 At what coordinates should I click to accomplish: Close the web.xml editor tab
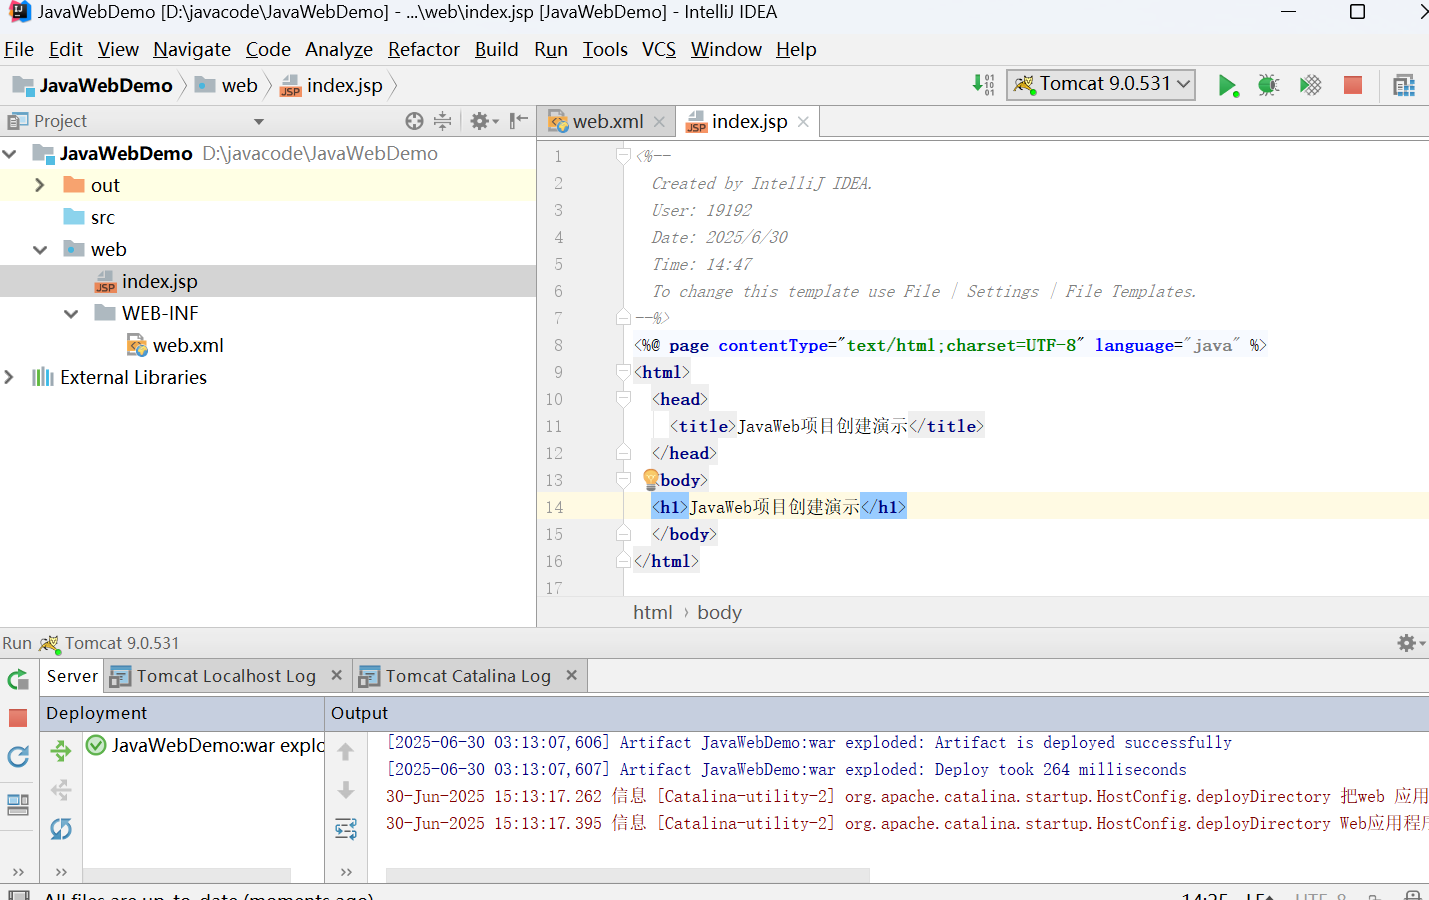click(659, 122)
